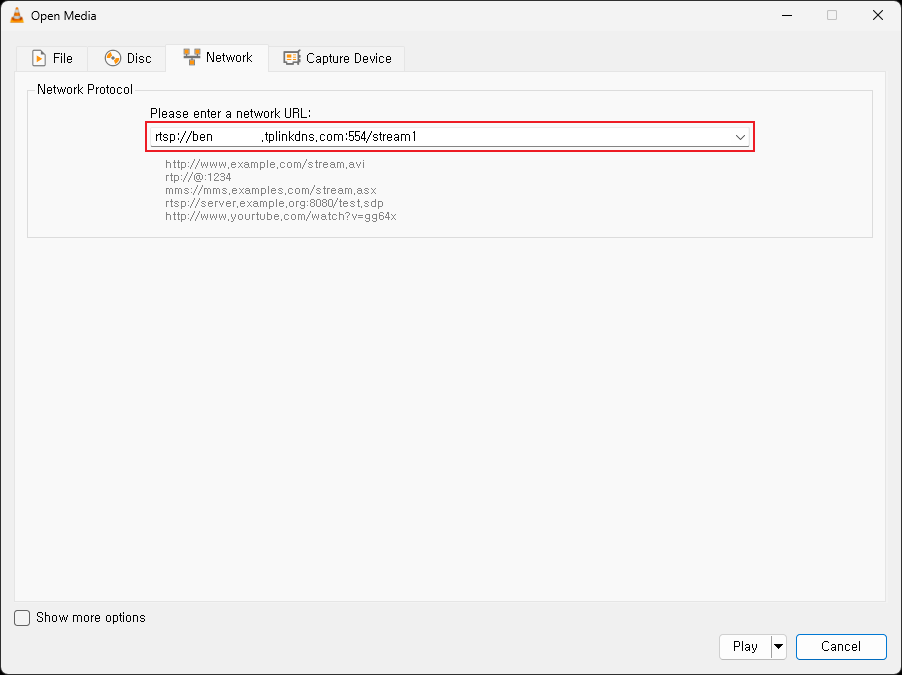The image size is (902, 675).
Task: Open the Disc tab
Action: click(x=139, y=58)
